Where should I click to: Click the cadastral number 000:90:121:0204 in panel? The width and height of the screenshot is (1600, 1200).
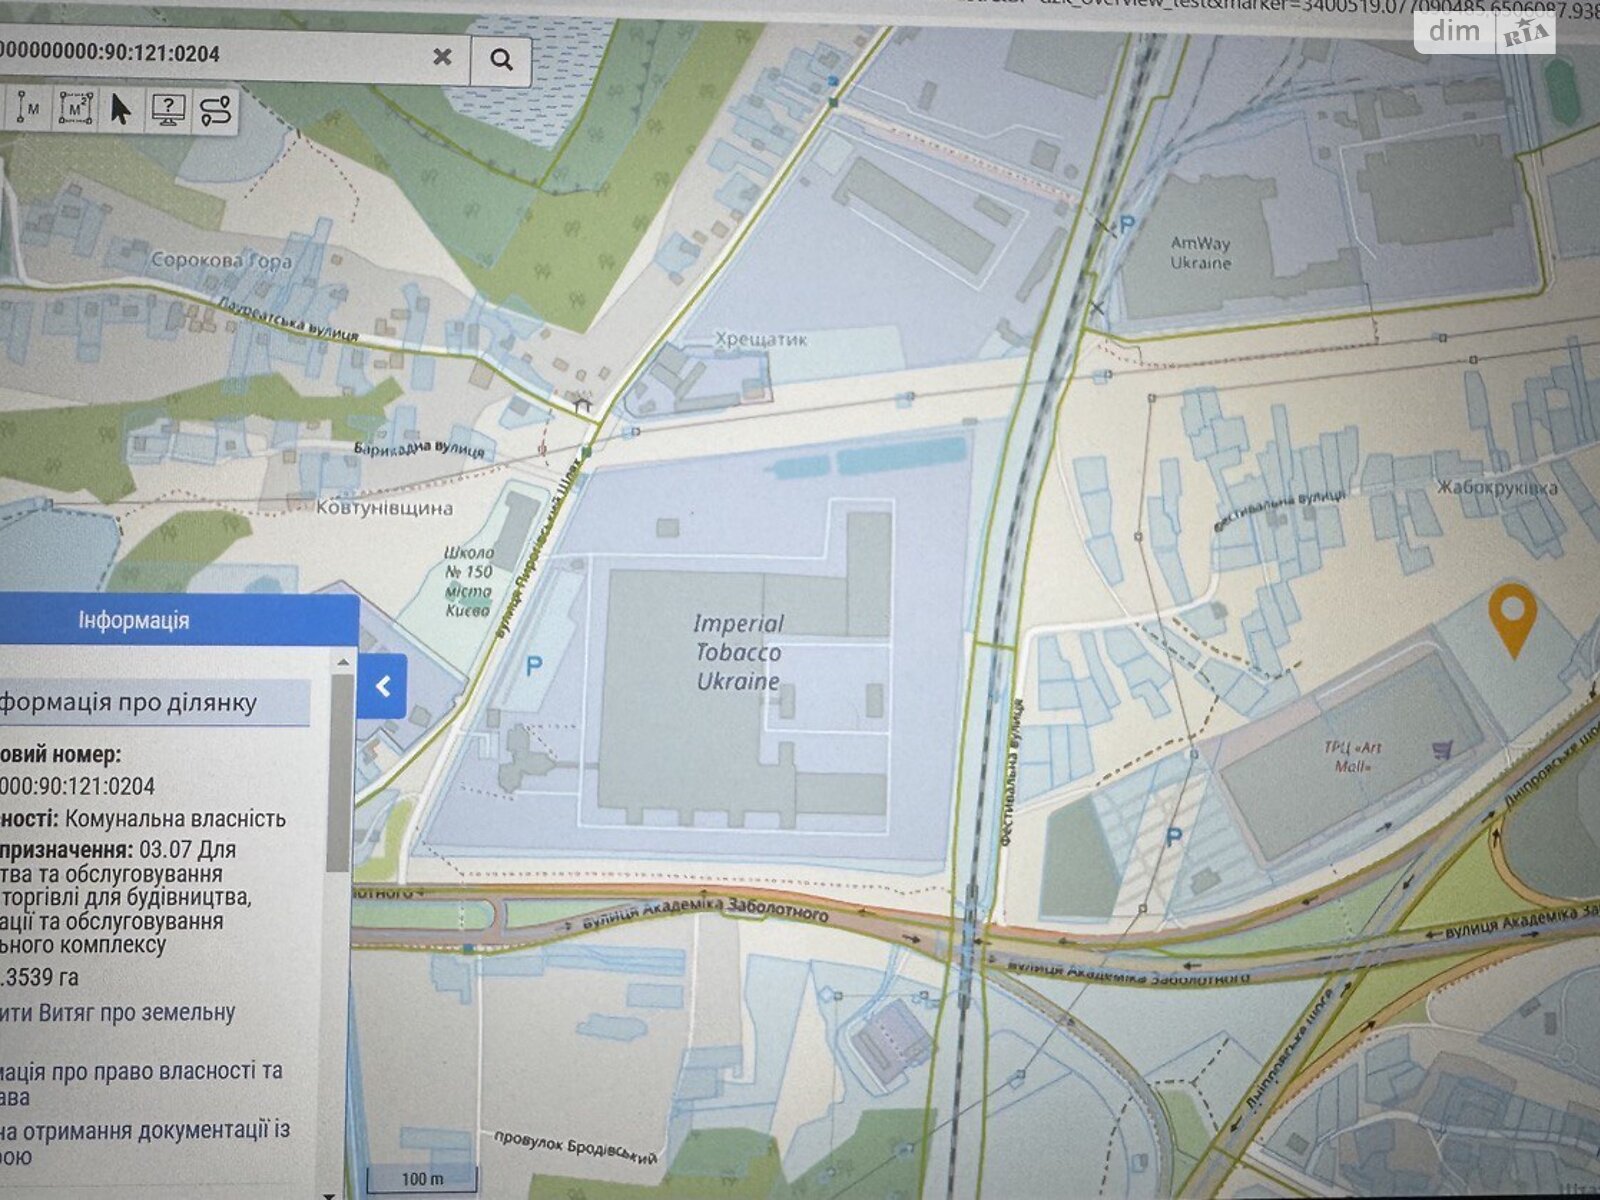pyautogui.click(x=77, y=787)
